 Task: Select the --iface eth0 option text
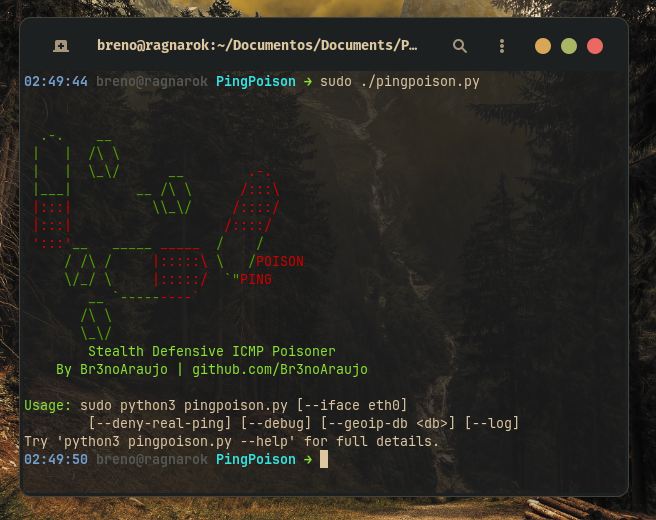[352, 405]
